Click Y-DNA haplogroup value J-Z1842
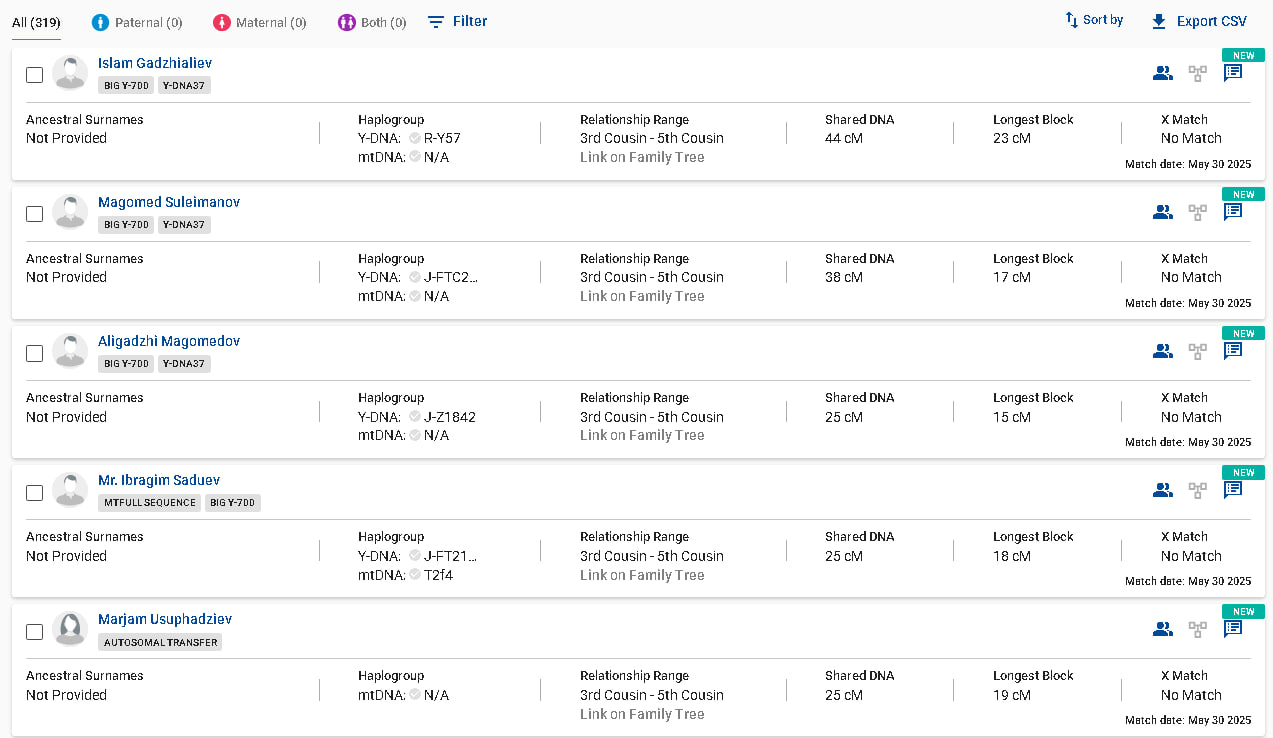The image size is (1273, 738). pos(450,417)
